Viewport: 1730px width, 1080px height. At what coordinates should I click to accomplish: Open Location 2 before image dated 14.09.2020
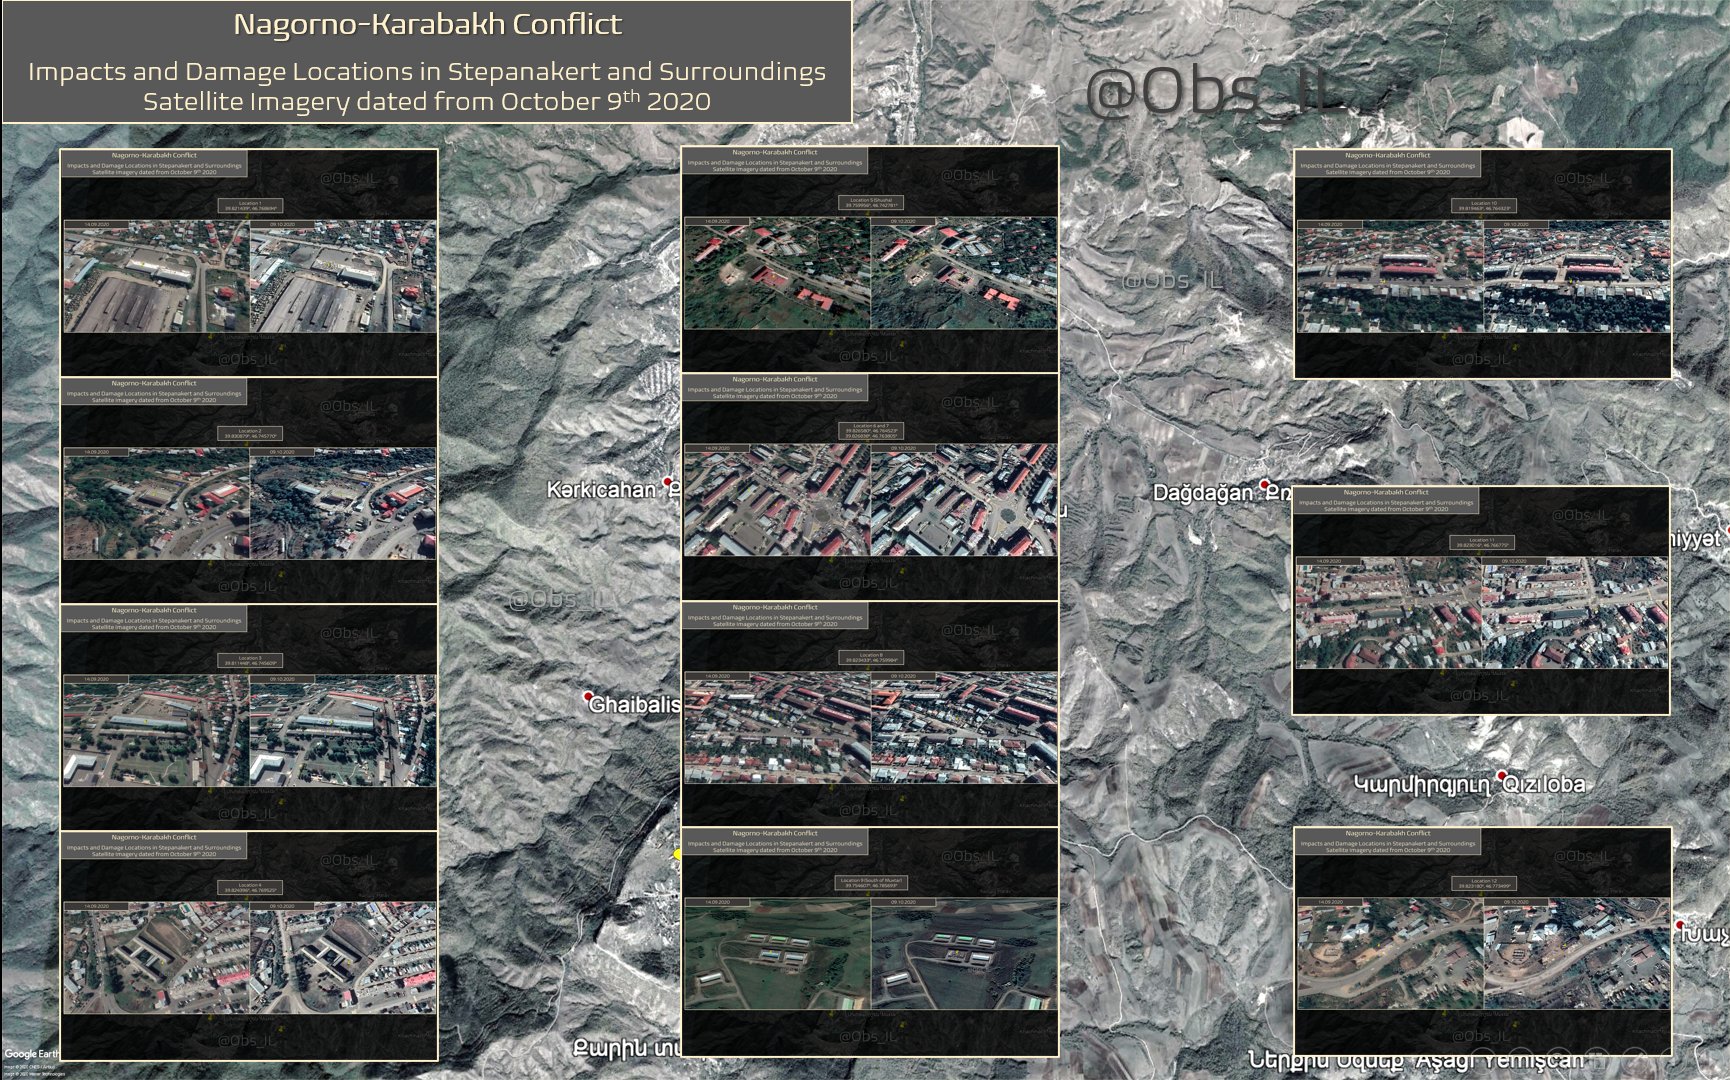156,503
